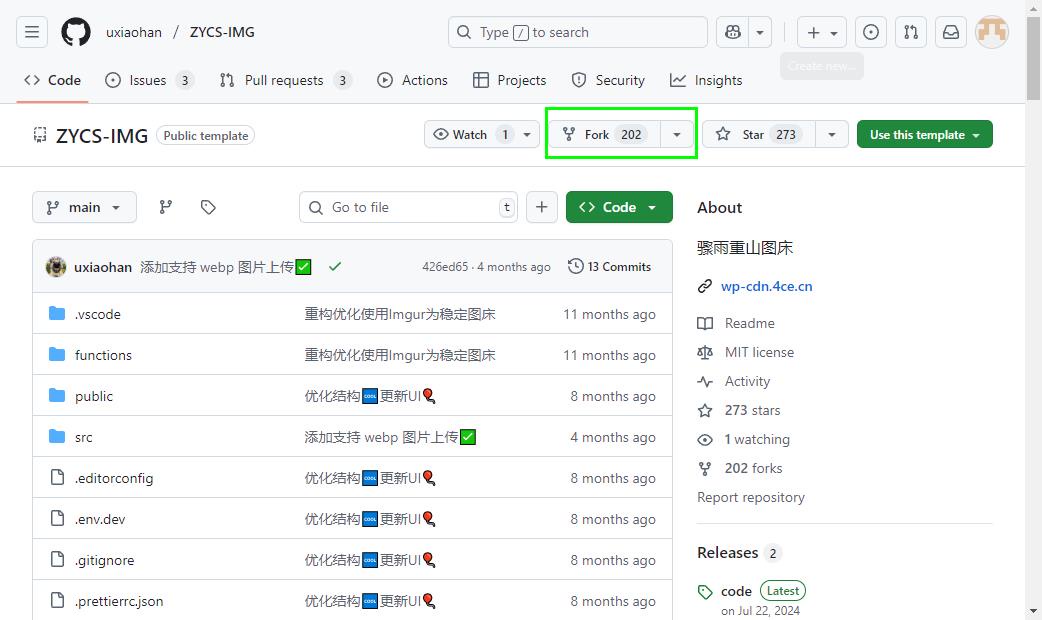Open Copilot chat icon
Image resolution: width=1042 pixels, height=620 pixels.
733,32
